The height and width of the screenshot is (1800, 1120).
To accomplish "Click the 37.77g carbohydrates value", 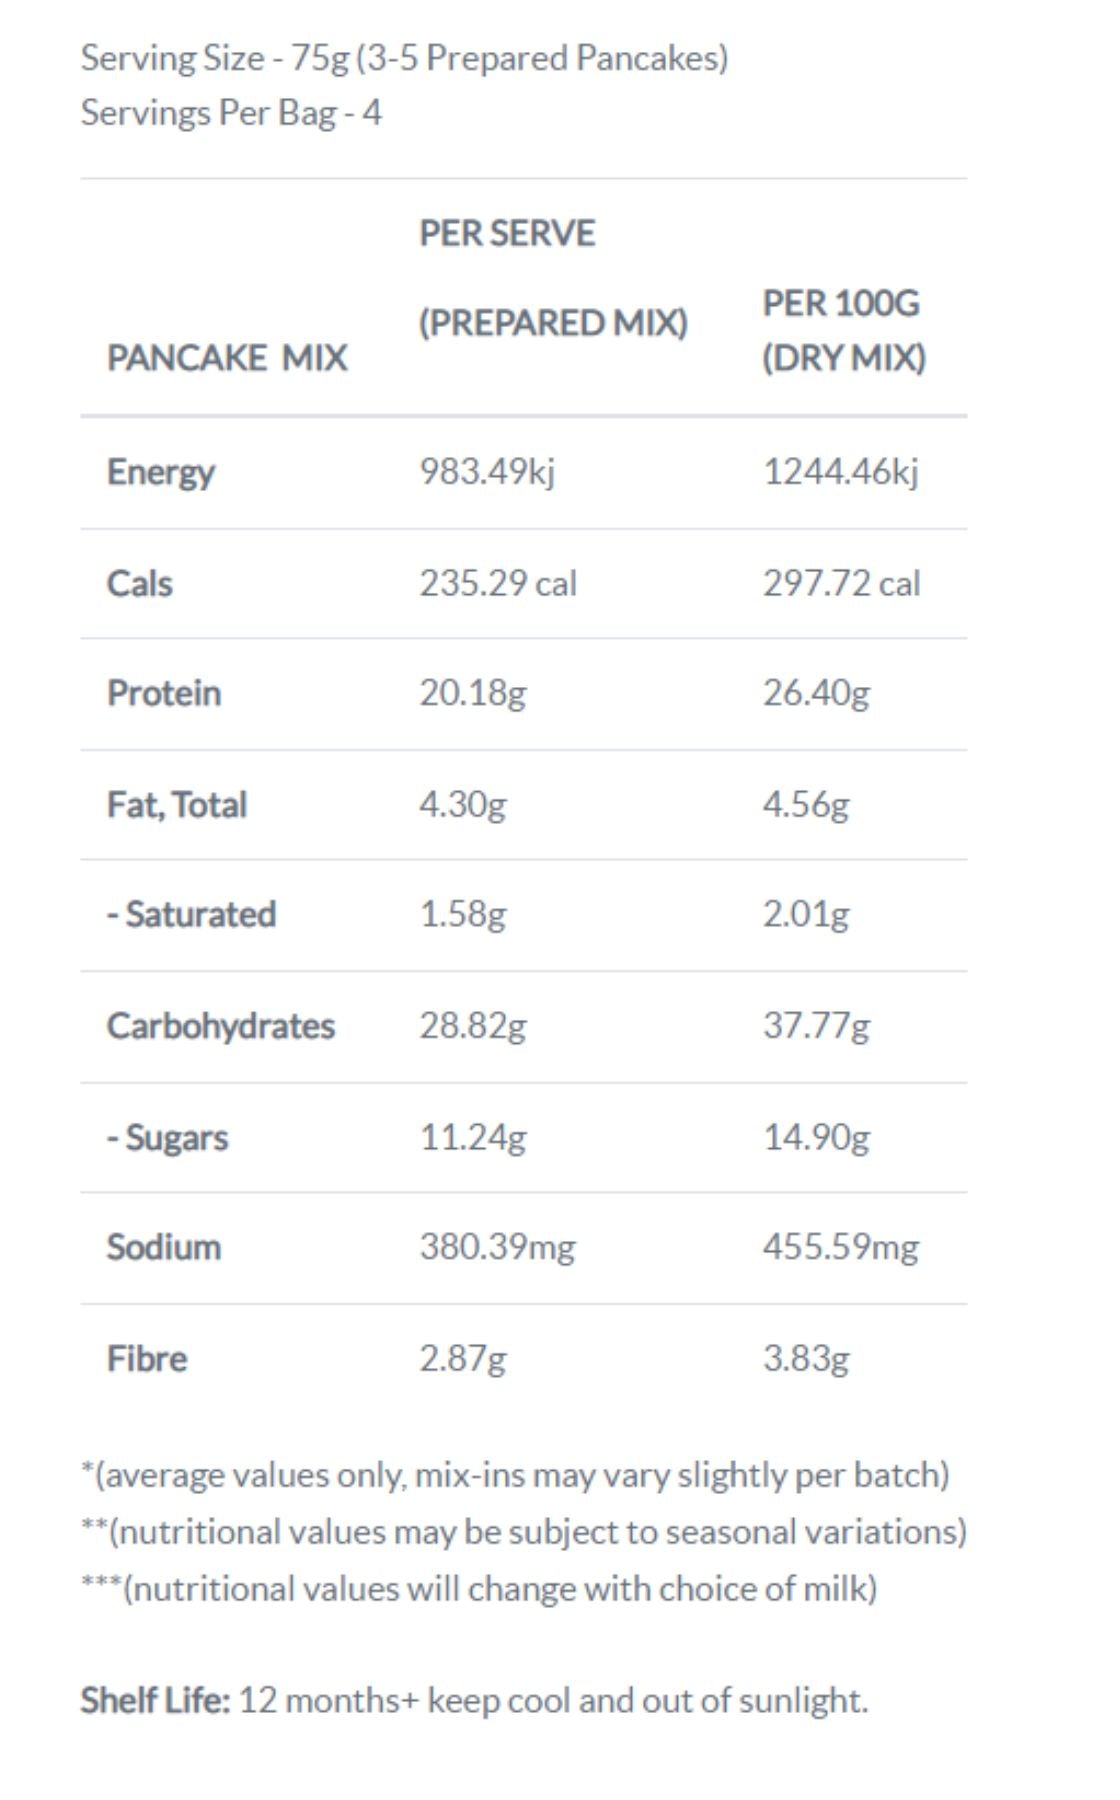I will (x=816, y=1026).
